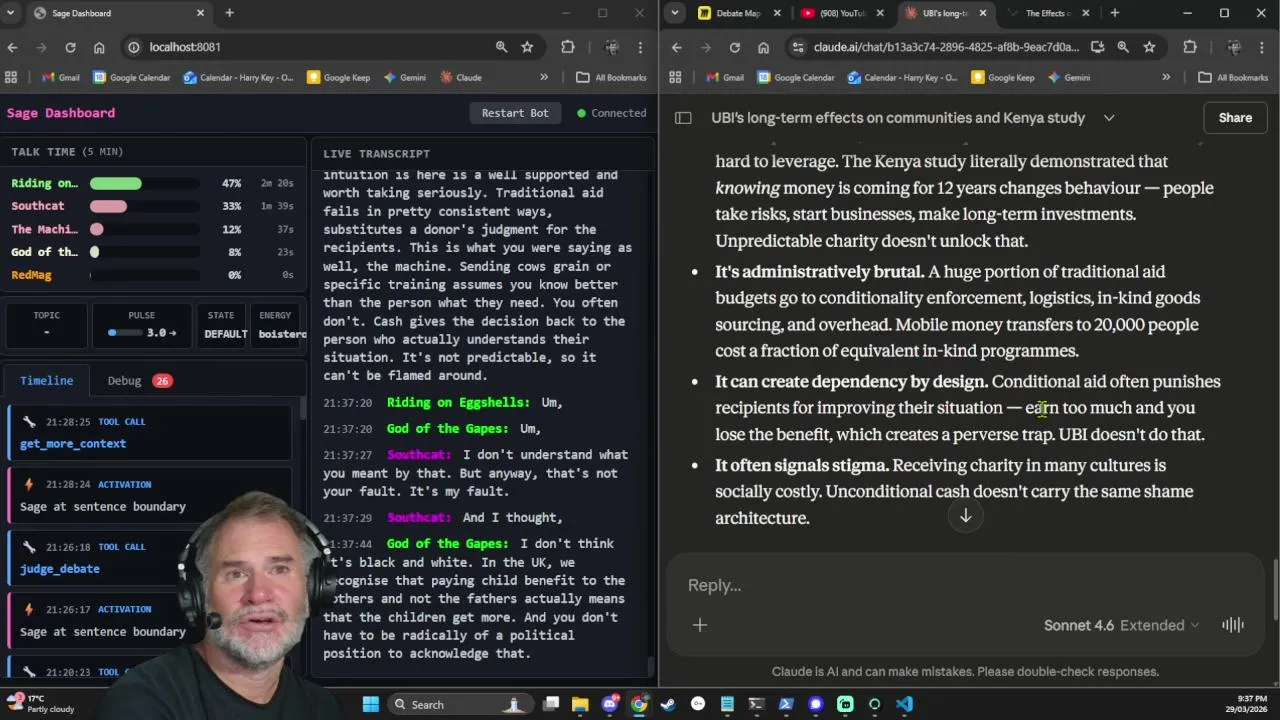Click the Reply input field
This screenshot has height=720, width=1280.
coord(965,585)
